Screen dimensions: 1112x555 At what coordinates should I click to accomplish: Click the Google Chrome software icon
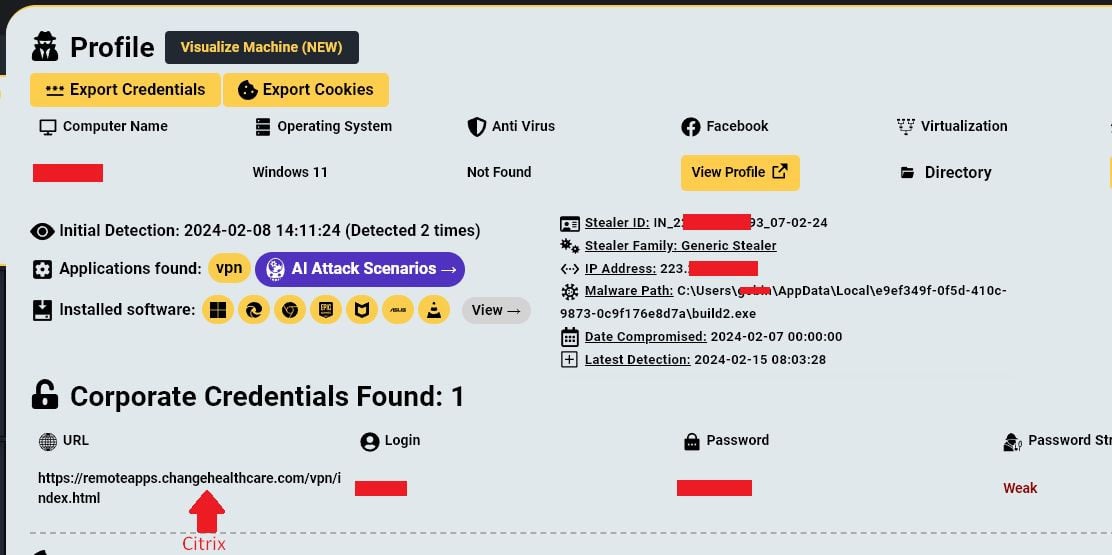pos(290,310)
